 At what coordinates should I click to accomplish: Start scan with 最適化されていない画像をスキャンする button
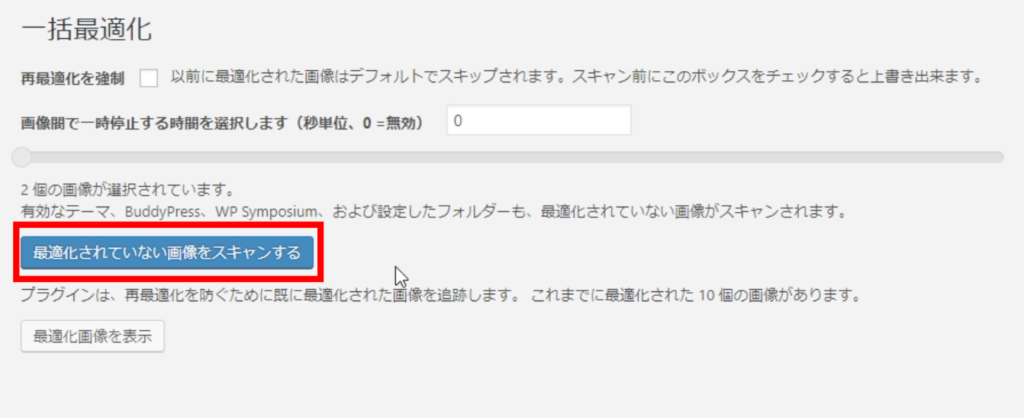167,252
